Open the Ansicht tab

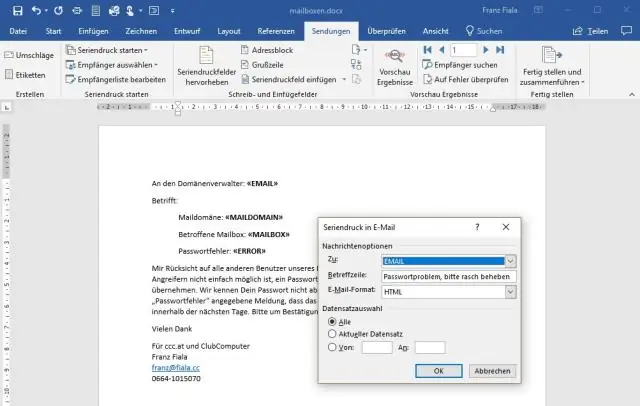click(435, 31)
